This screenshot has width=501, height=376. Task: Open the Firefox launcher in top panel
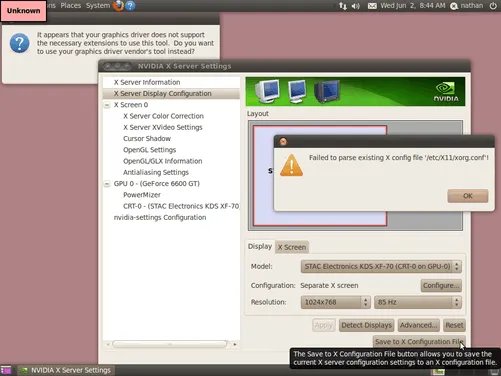pos(118,5)
